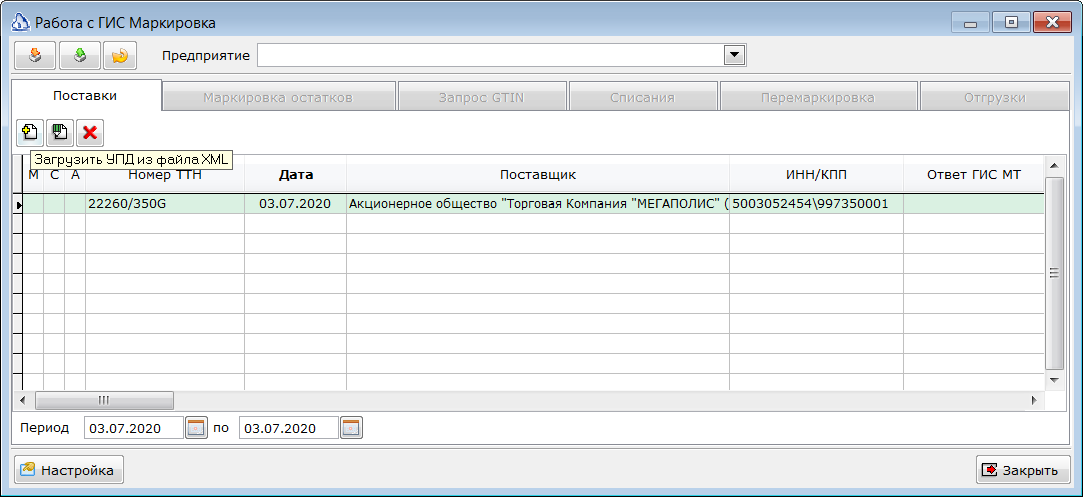
Task: Switch to the Отгрузки tab
Action: 995,97
